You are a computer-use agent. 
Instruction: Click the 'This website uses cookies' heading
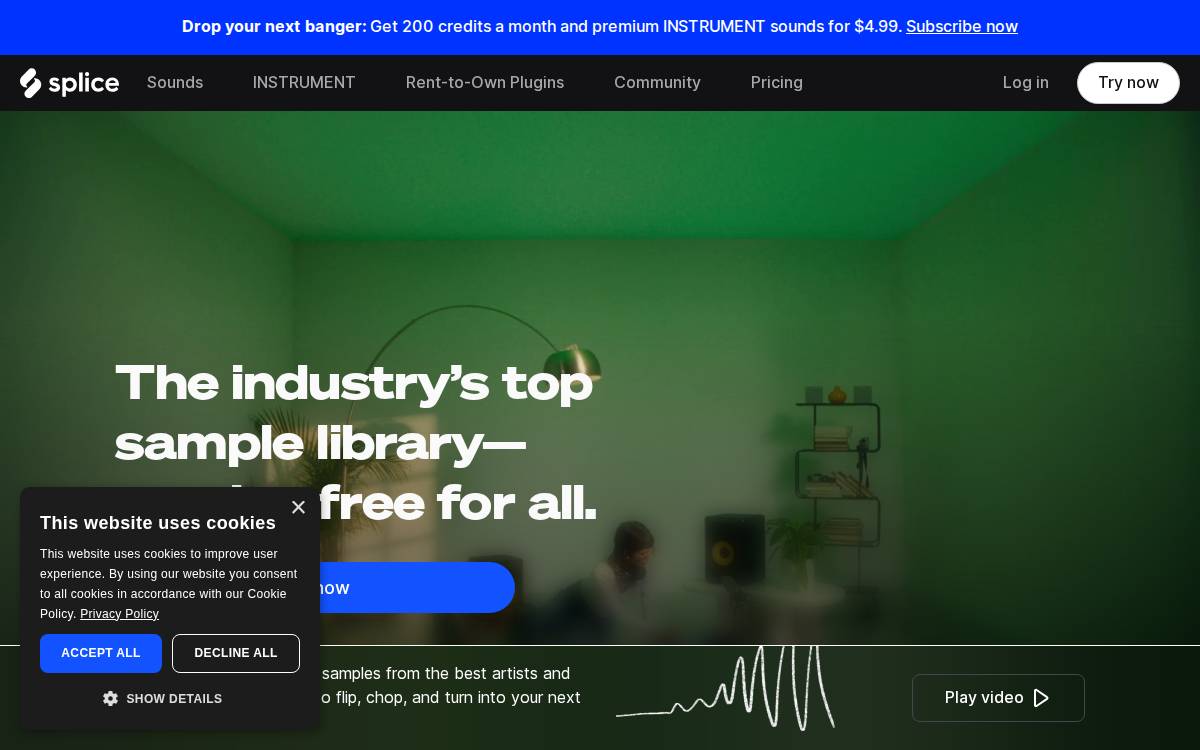pos(158,523)
